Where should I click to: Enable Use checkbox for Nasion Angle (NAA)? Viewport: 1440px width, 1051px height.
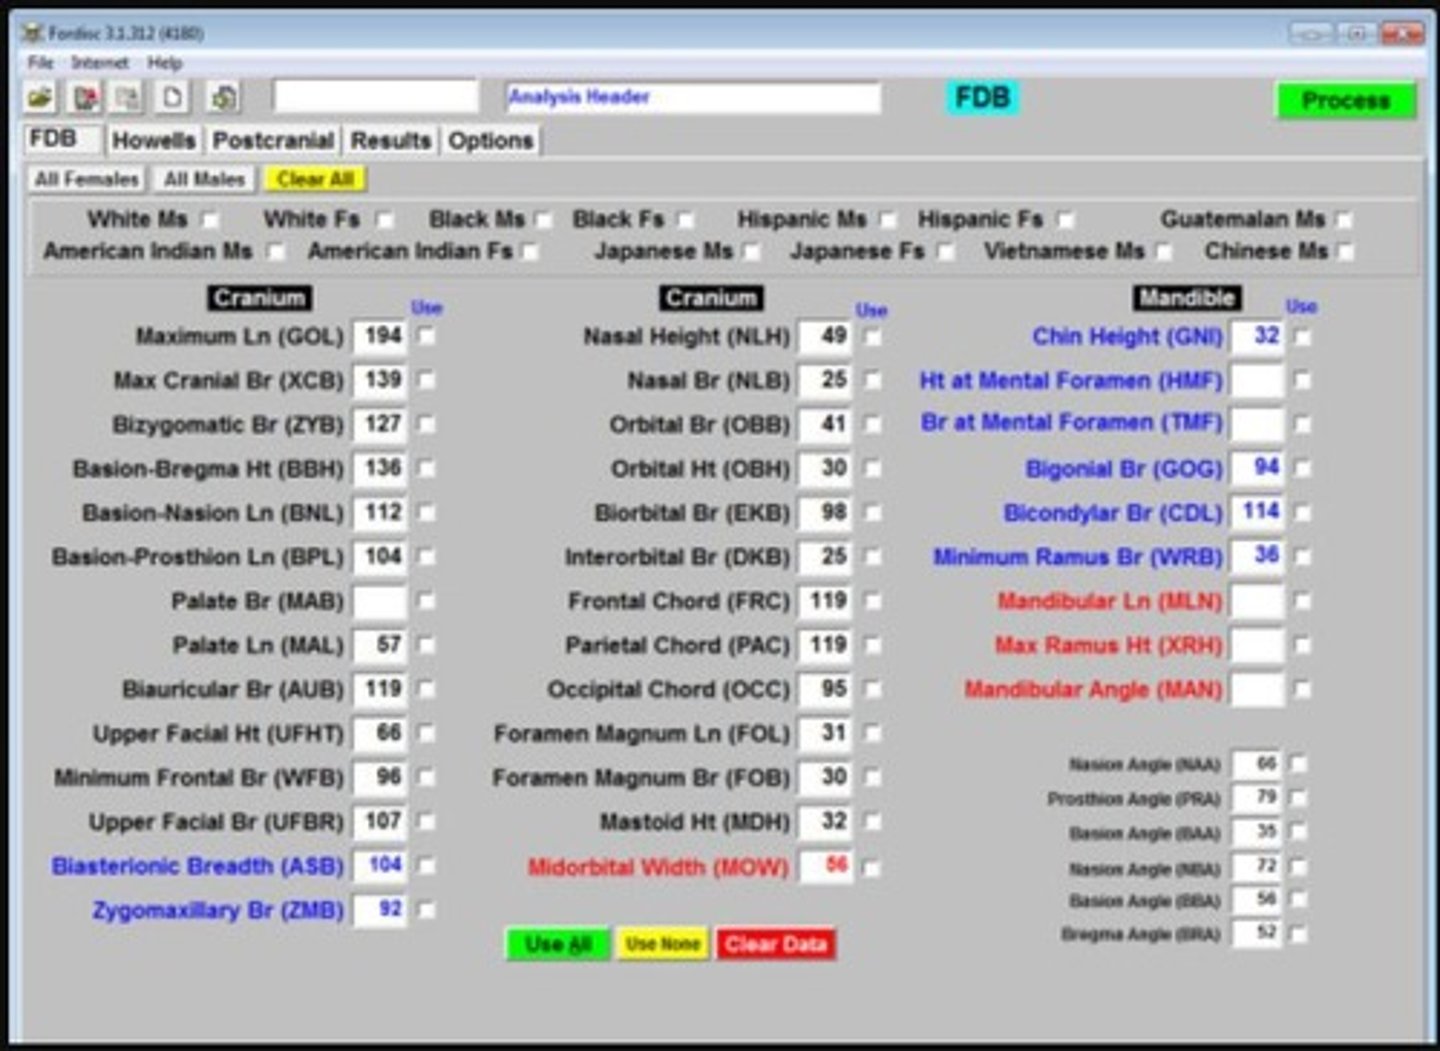tap(1298, 765)
